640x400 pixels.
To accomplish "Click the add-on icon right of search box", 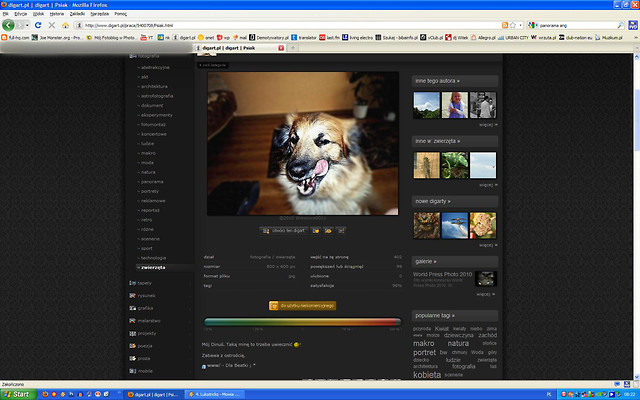I will click(x=633, y=25).
